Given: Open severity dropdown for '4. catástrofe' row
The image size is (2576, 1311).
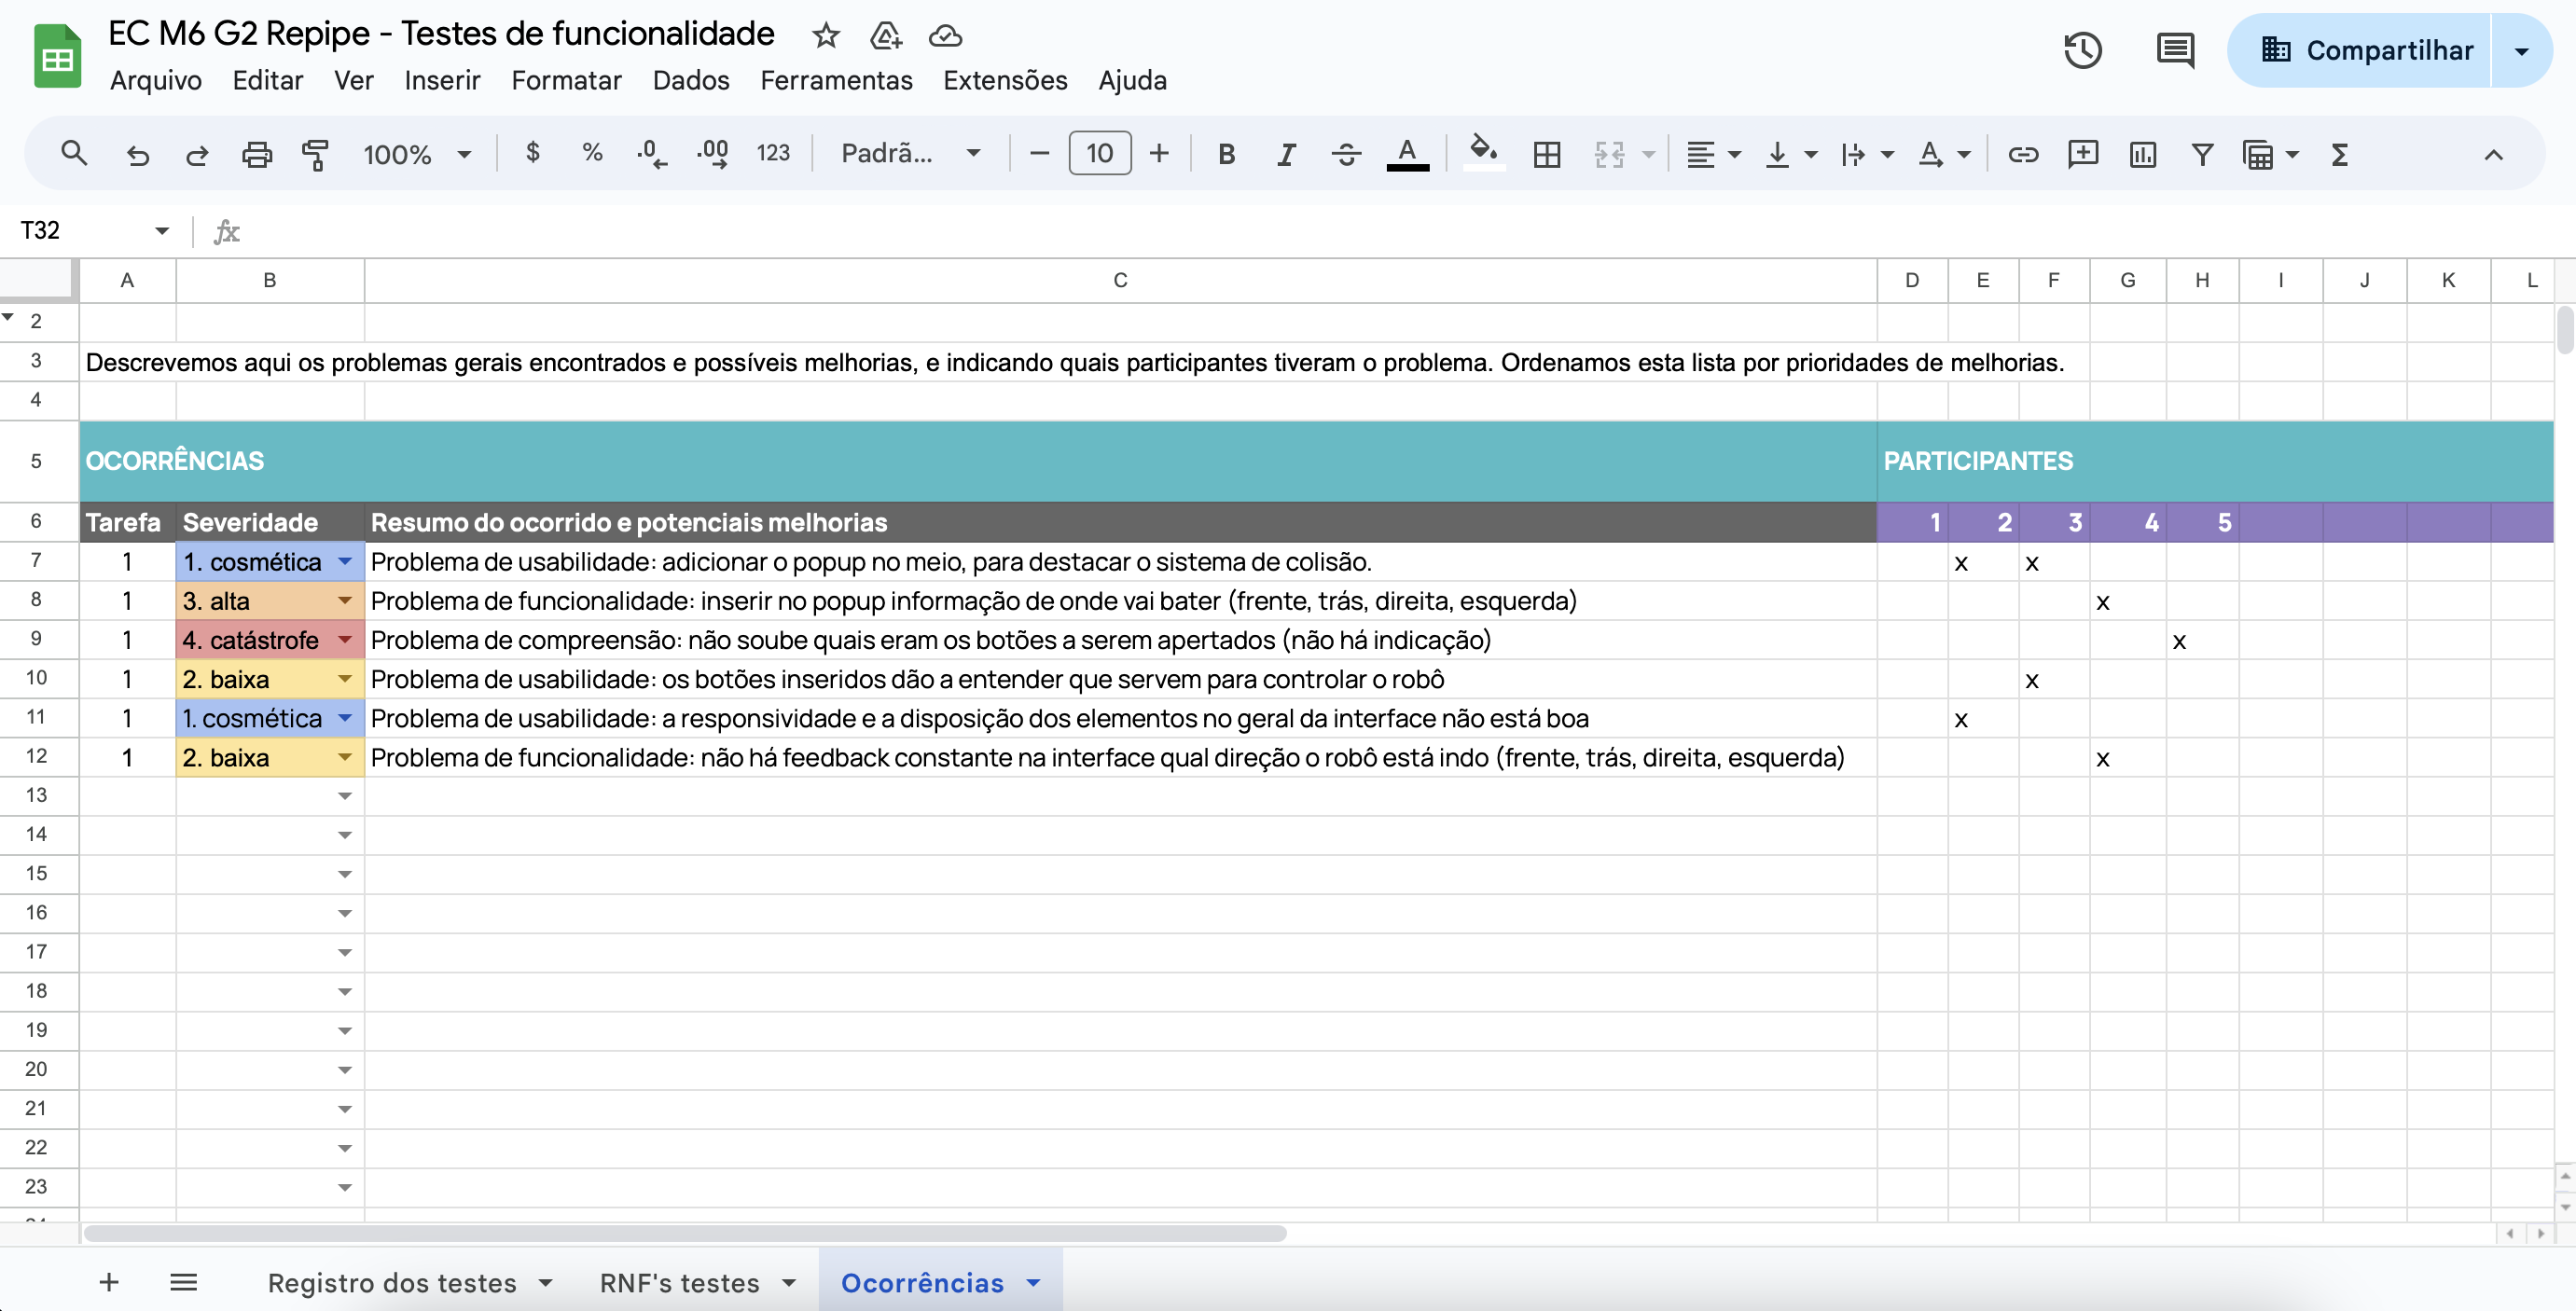Looking at the screenshot, I should [x=345, y=640].
